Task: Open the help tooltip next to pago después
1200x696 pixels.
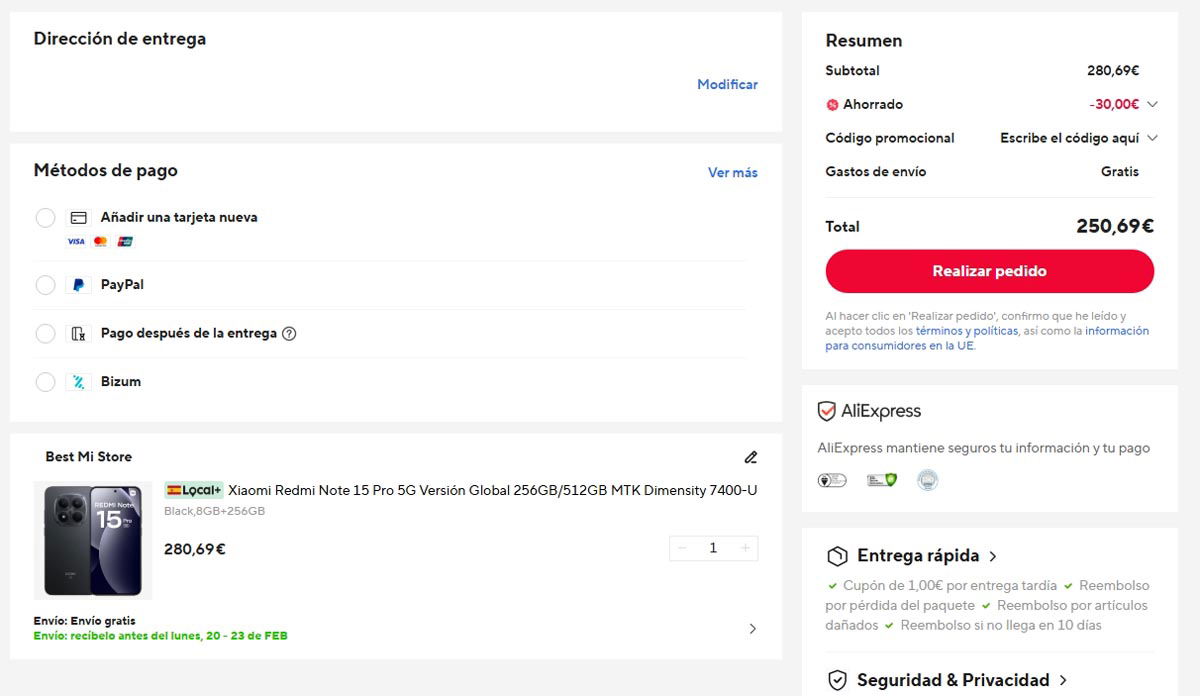Action: [x=289, y=333]
